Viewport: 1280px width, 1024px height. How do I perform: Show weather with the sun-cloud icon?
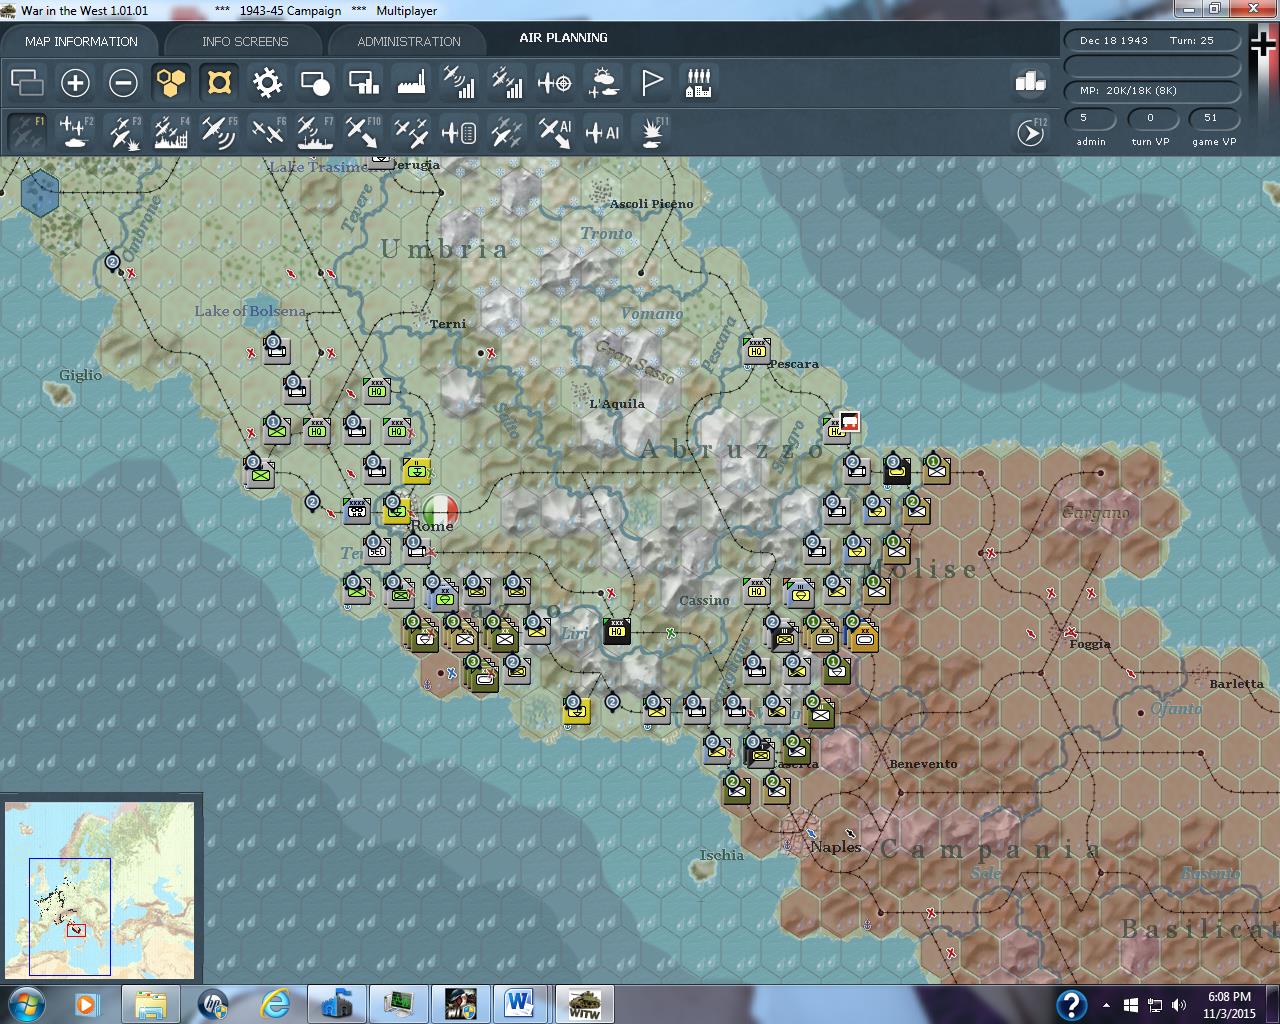[603, 82]
